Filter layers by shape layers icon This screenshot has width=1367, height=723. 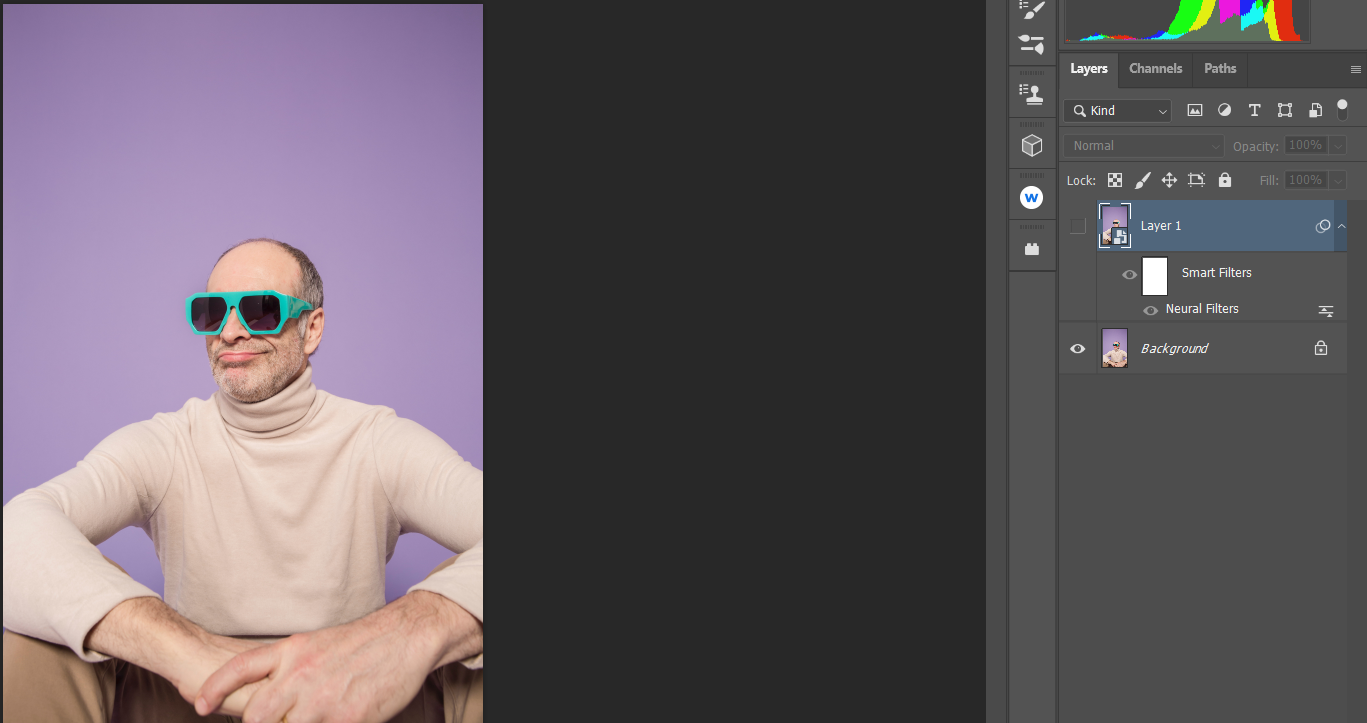(1285, 110)
